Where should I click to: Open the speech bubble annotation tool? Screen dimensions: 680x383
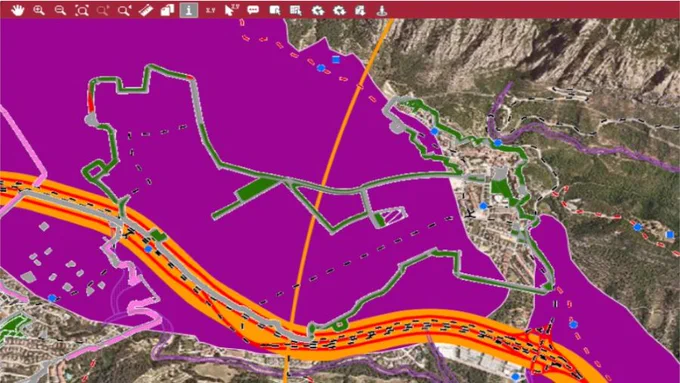(253, 10)
